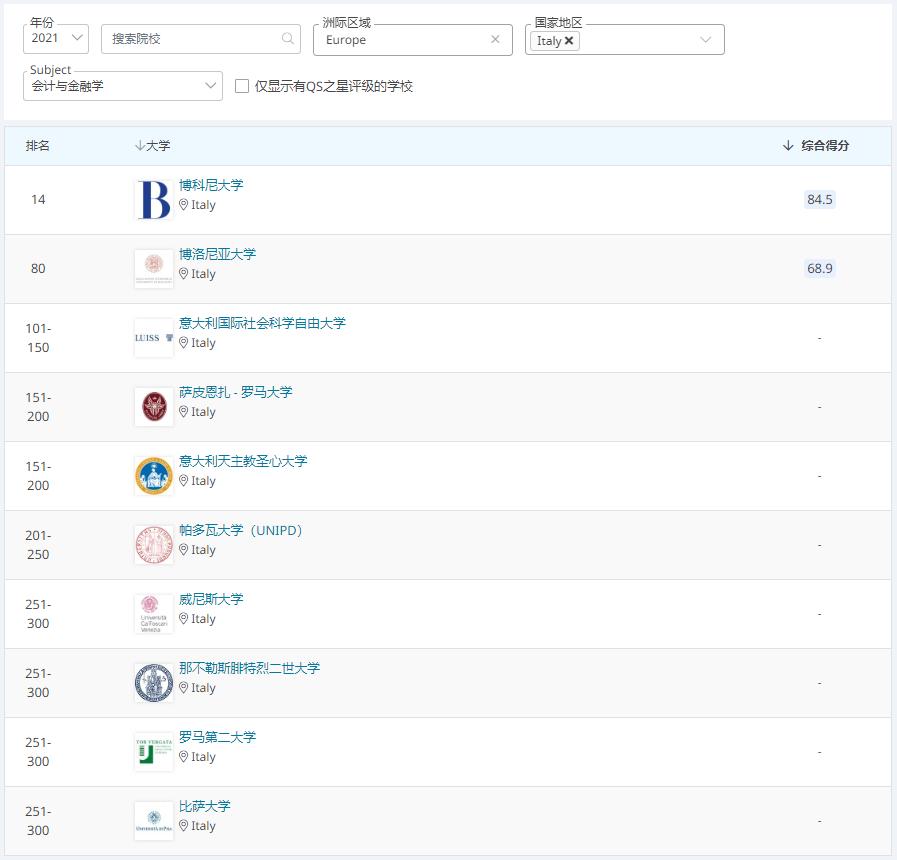The height and width of the screenshot is (860, 897).
Task: Click location pin under 萨皮恩扎 - 罗马大学
Action: [184, 412]
